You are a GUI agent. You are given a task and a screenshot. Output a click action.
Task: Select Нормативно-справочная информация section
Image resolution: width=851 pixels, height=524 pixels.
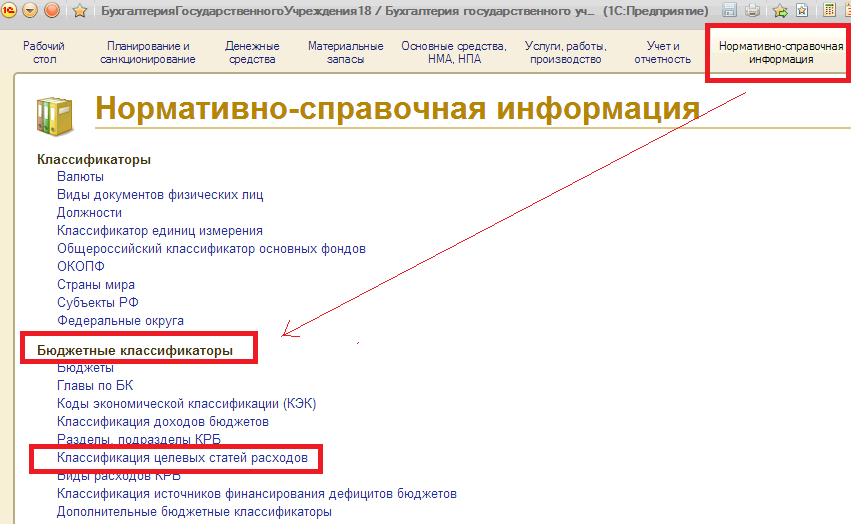tap(781, 53)
